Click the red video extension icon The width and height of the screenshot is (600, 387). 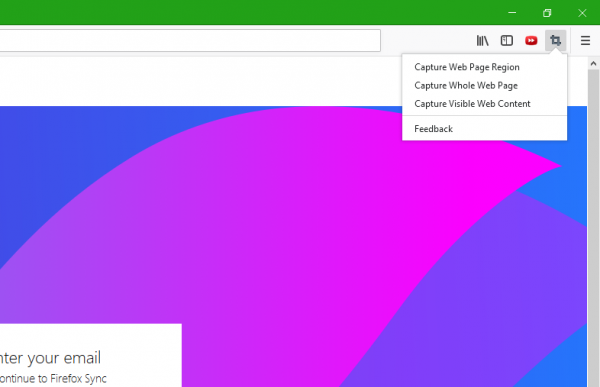(x=531, y=40)
